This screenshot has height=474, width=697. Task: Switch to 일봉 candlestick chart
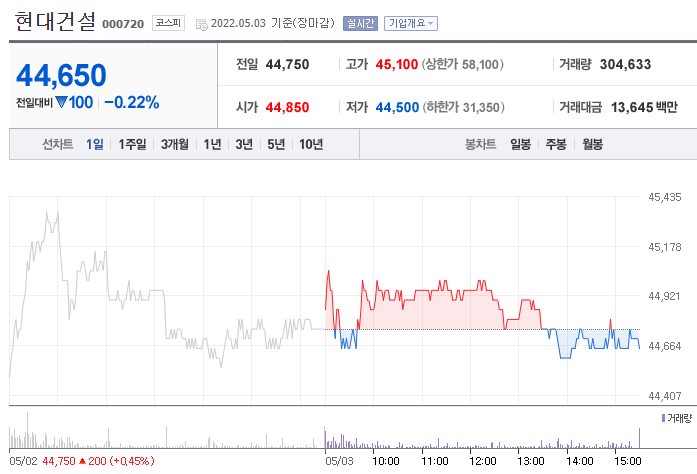pyautogui.click(x=521, y=144)
